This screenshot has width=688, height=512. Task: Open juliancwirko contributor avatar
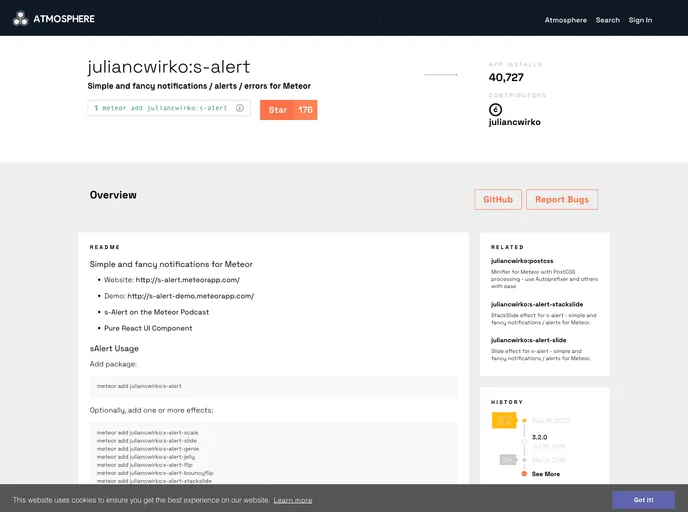[x=495, y=110]
